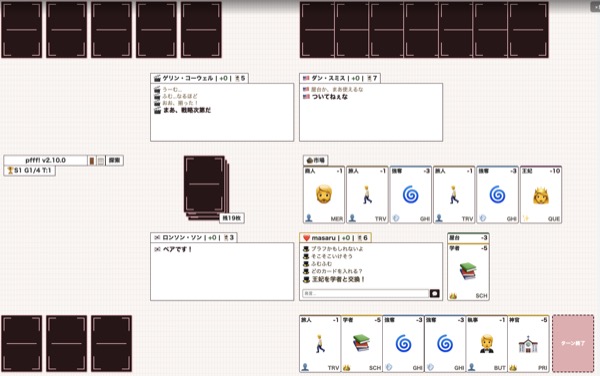Viewport: 600px width, 376px height.
Task: Click the scholar card placed in the stall
Action: point(468,272)
